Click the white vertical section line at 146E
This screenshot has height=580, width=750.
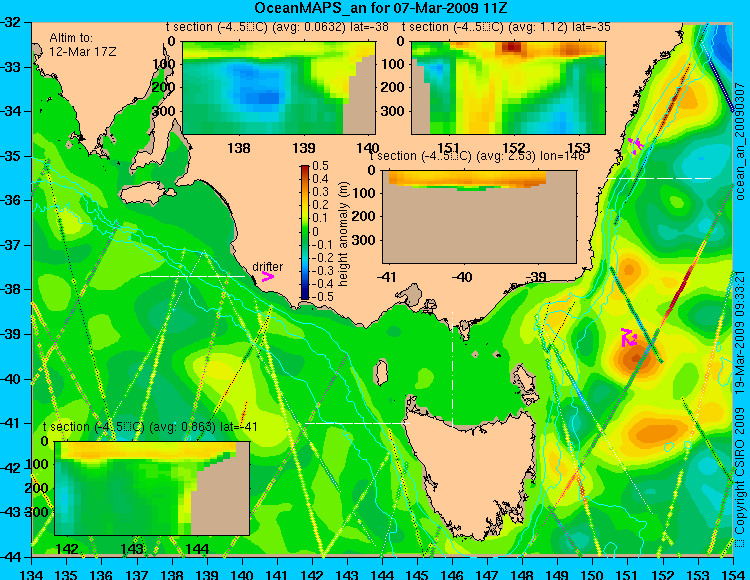coord(452,369)
